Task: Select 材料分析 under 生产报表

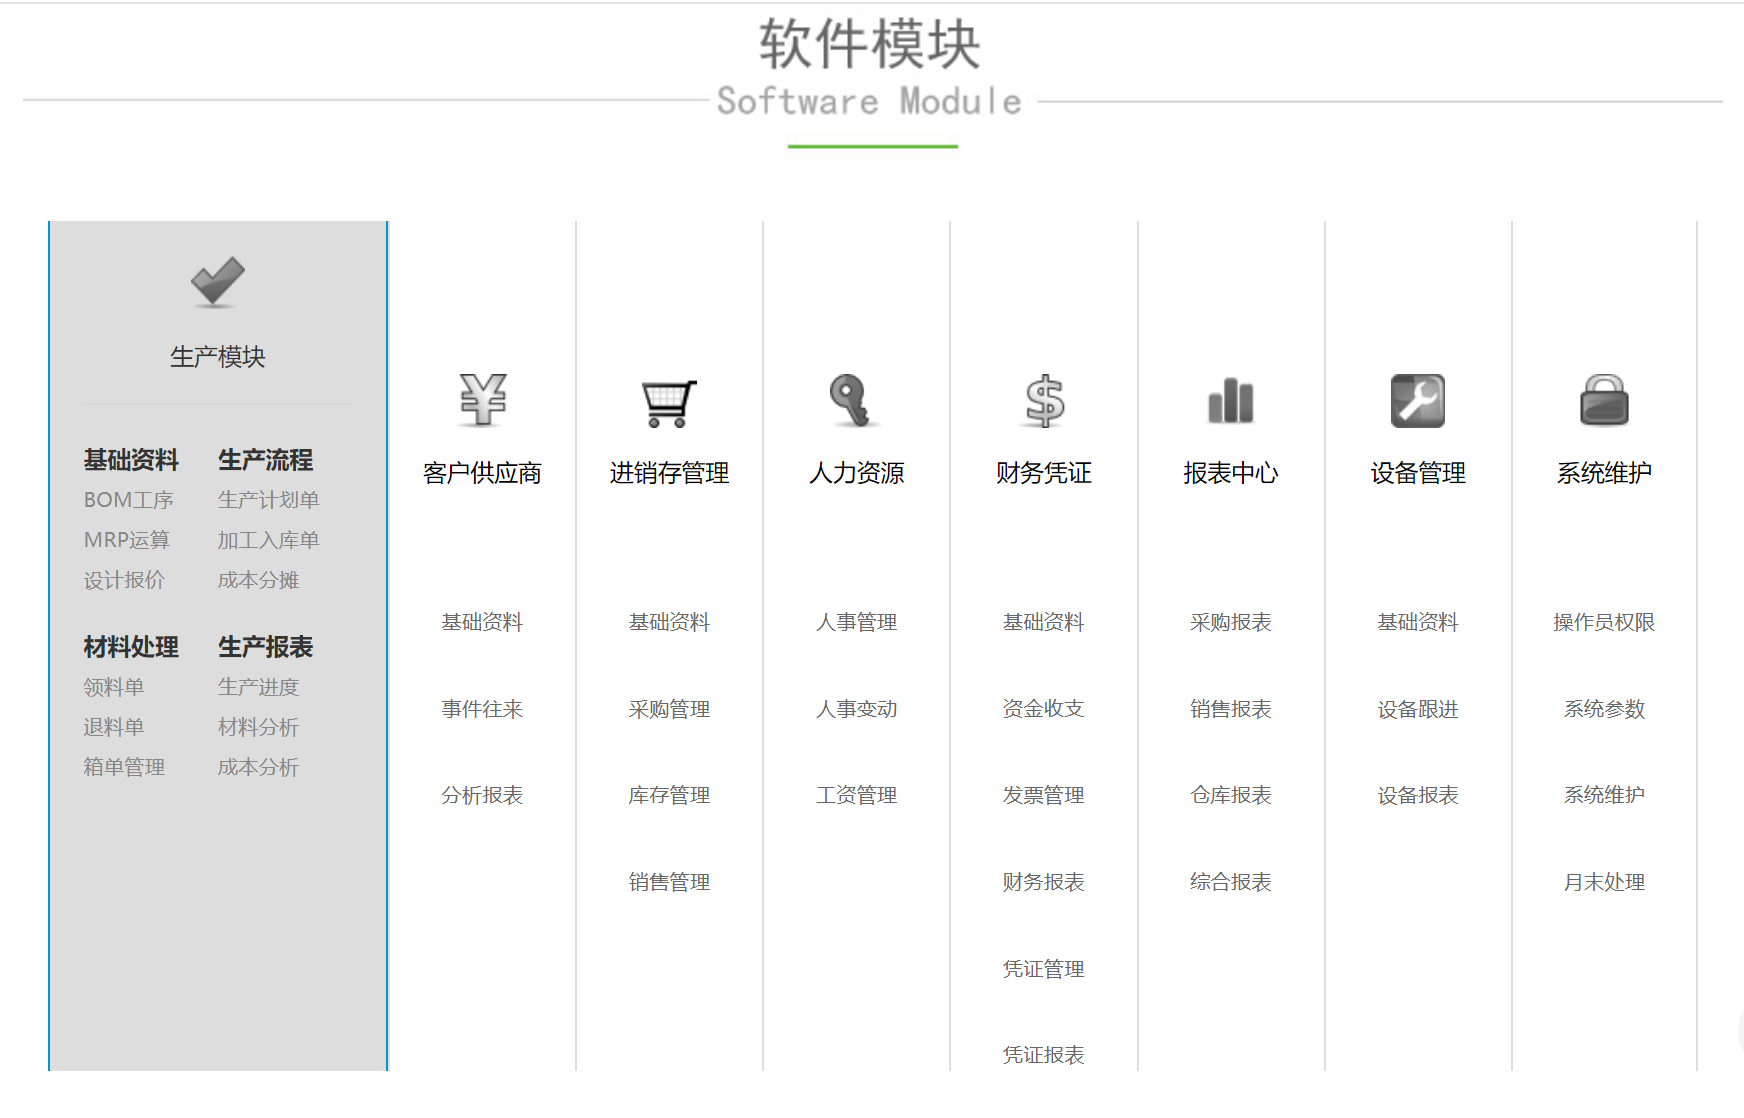Action: pyautogui.click(x=259, y=727)
